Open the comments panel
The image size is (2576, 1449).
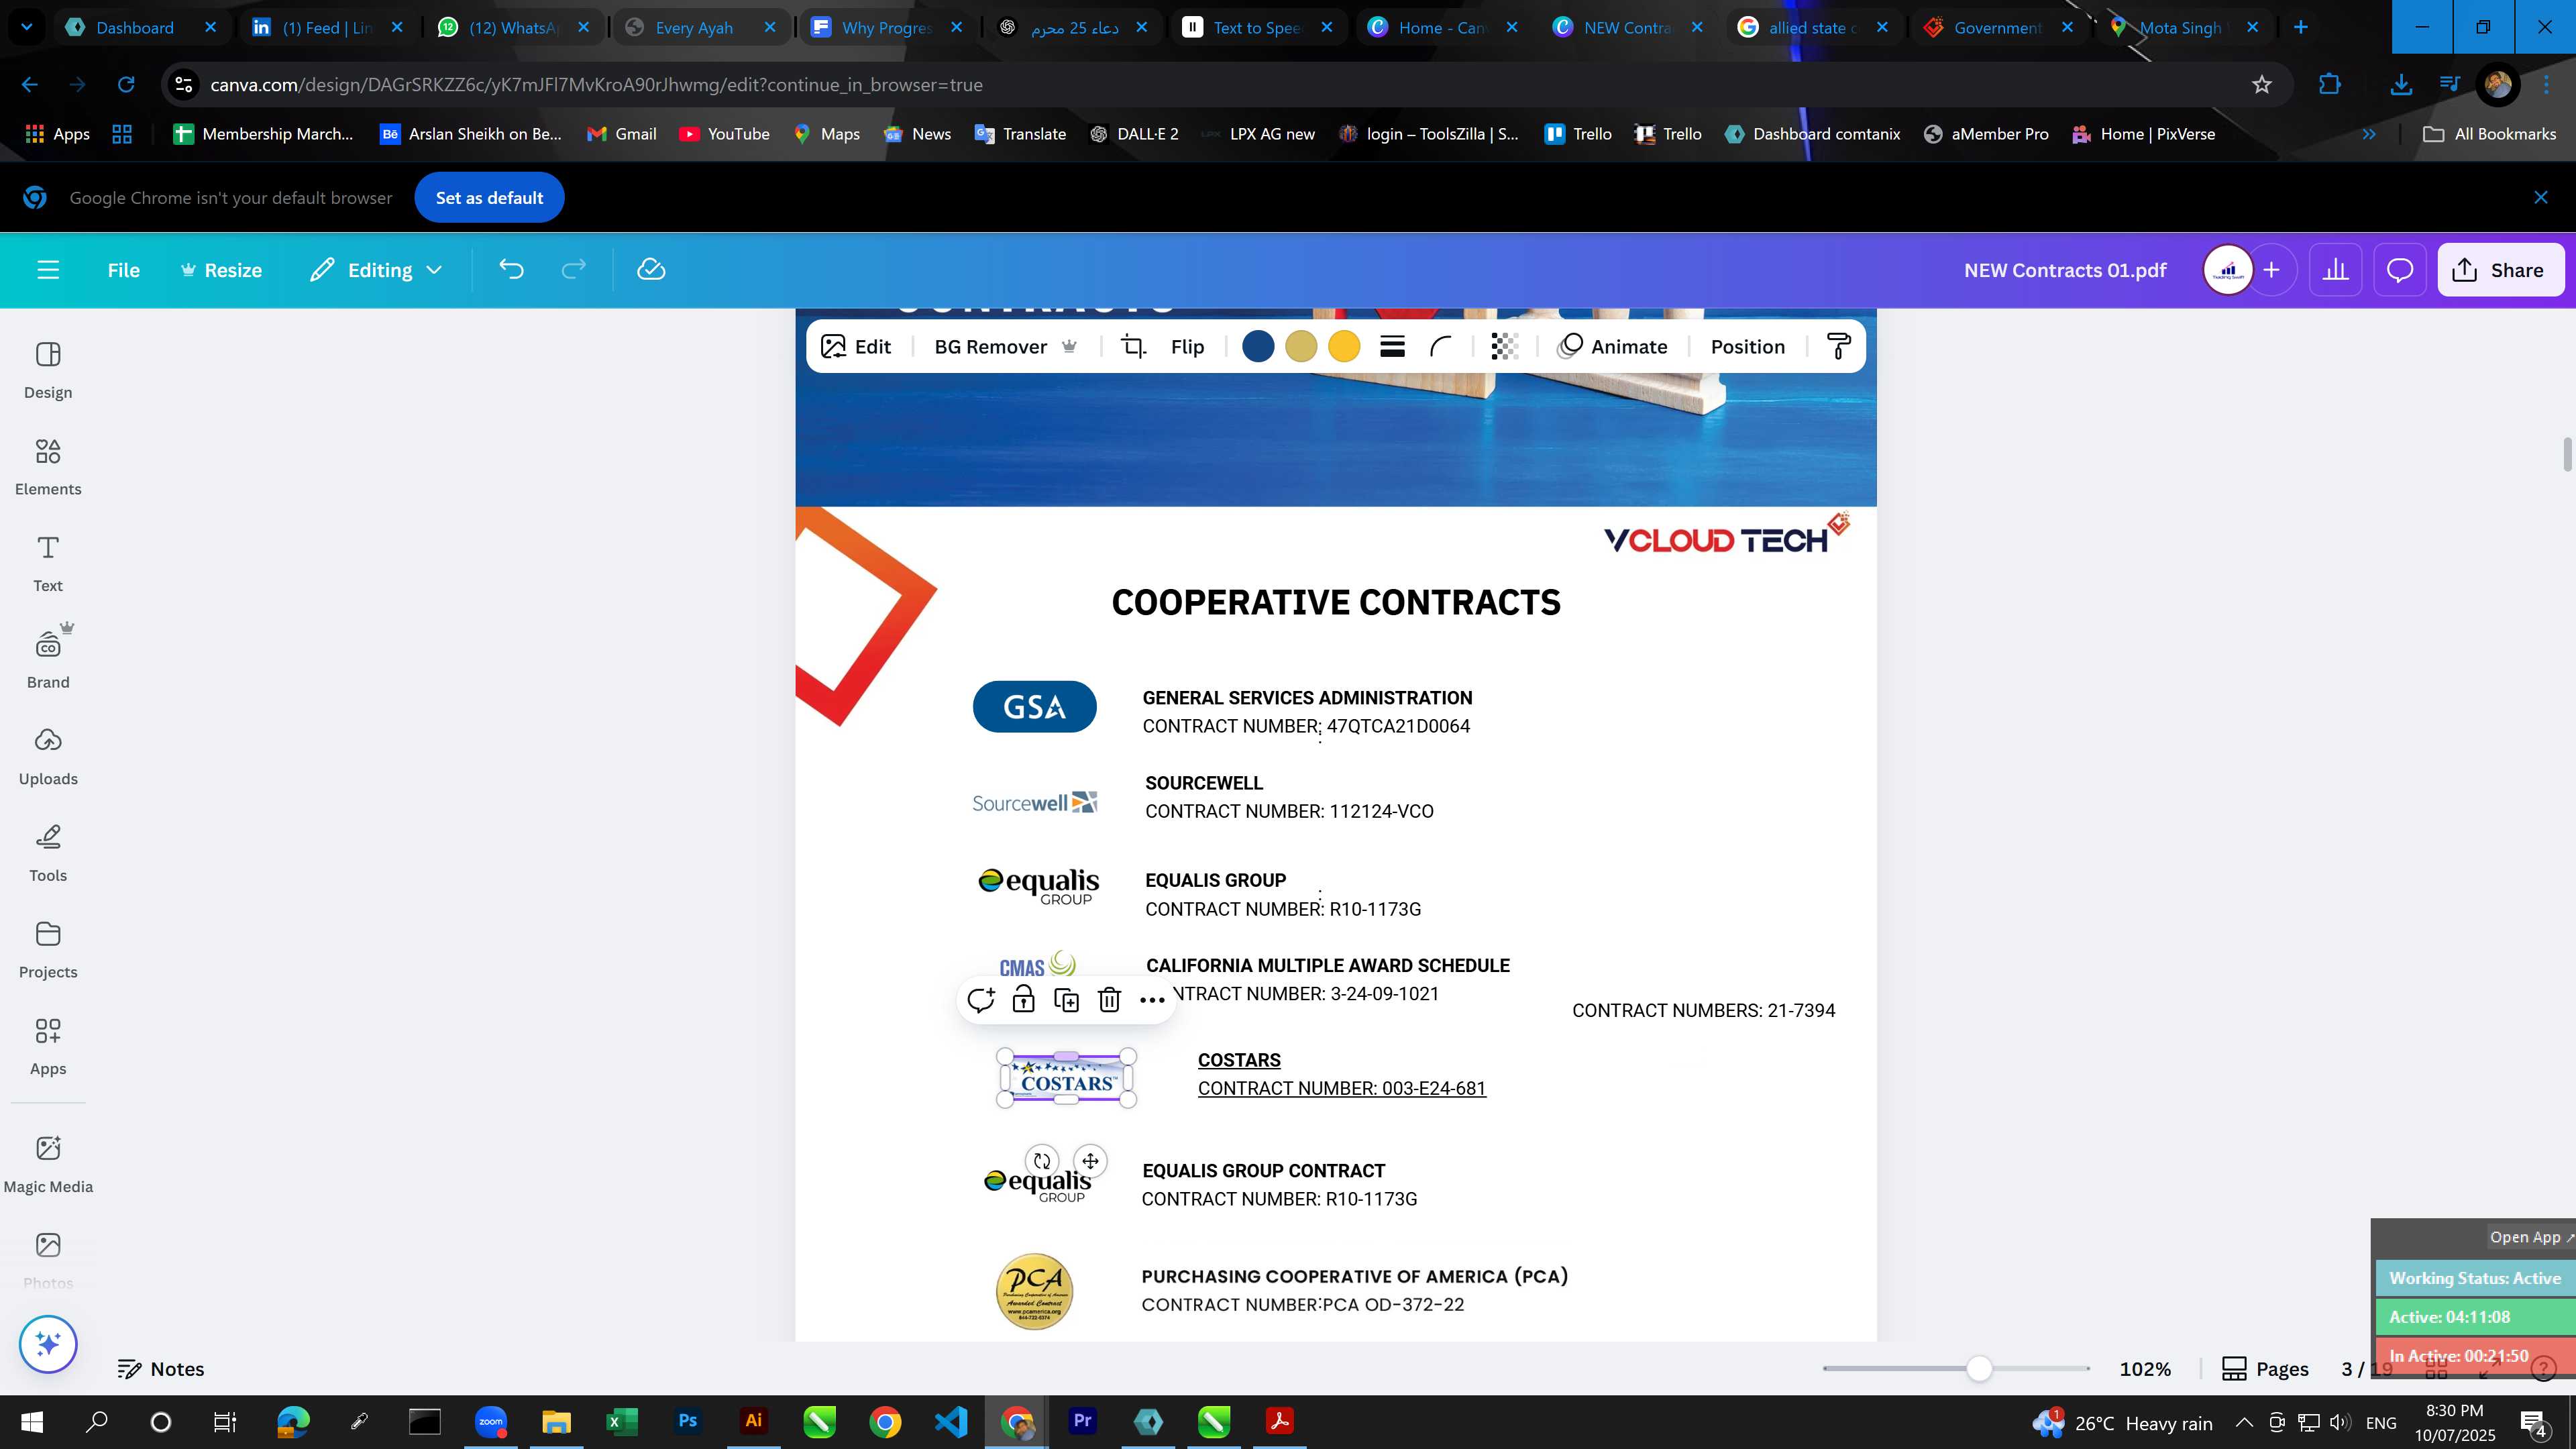point(2400,270)
